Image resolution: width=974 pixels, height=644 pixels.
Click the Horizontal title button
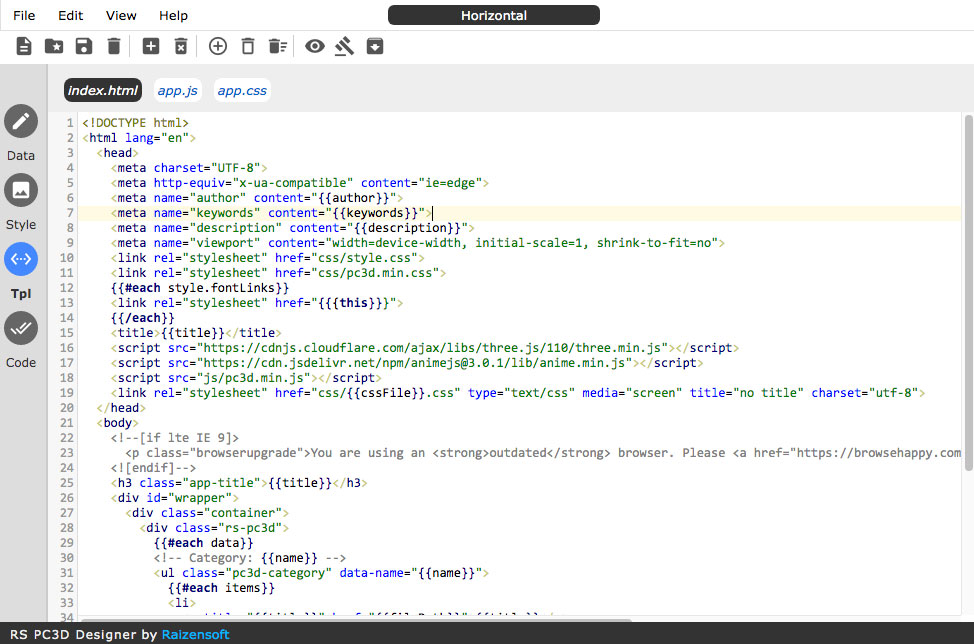click(494, 16)
